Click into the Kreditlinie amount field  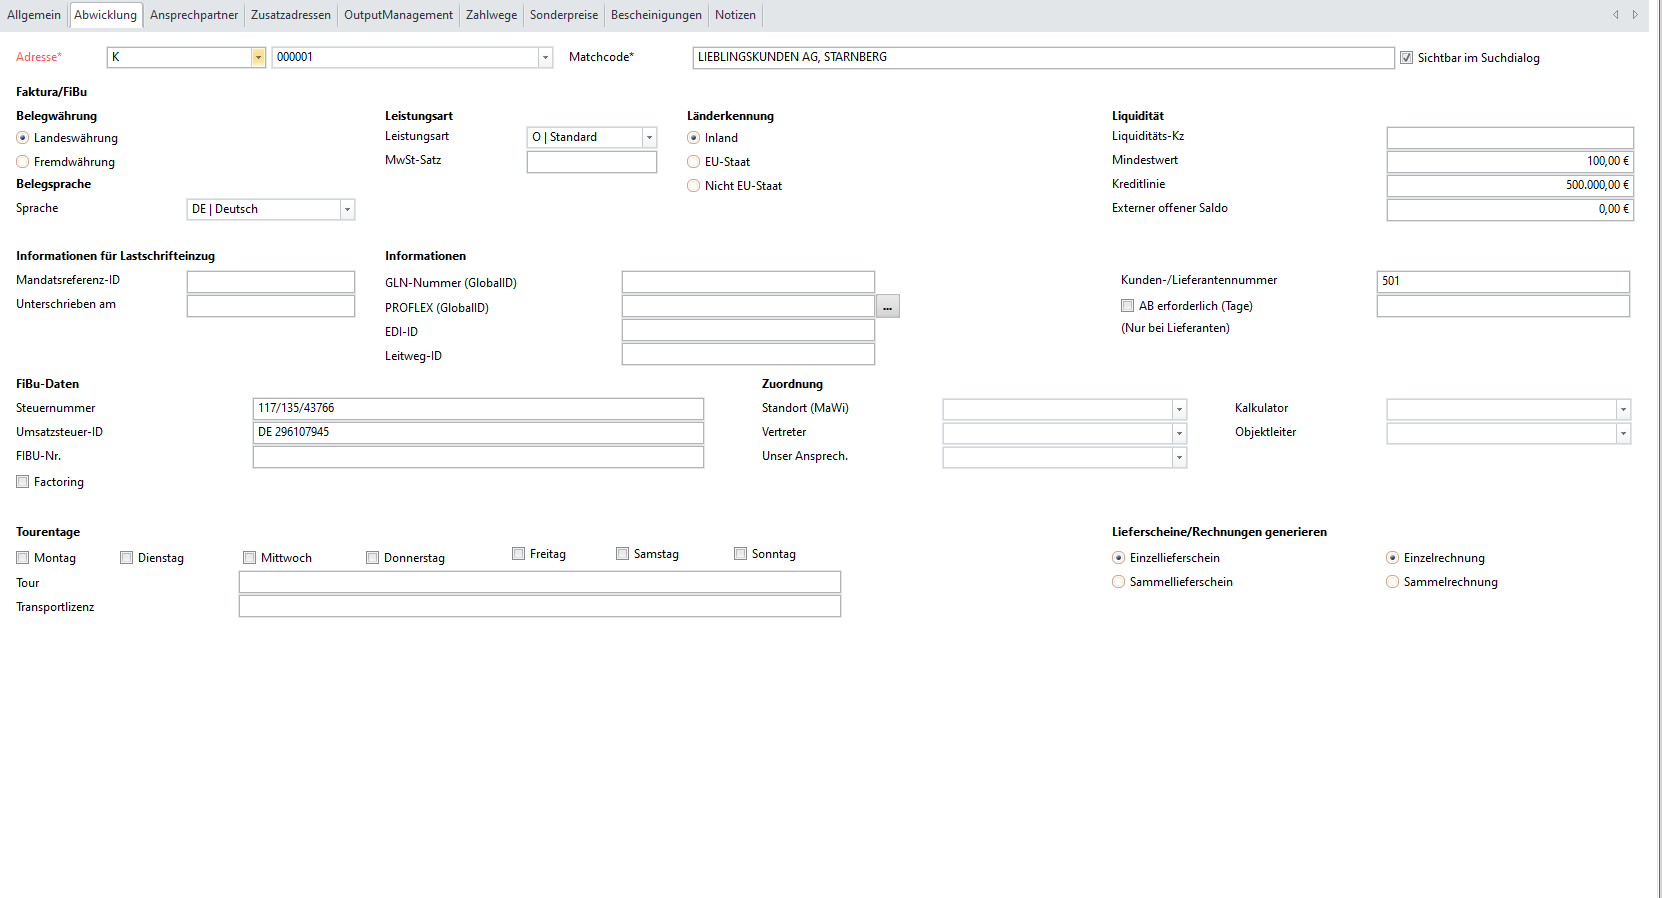point(1509,185)
